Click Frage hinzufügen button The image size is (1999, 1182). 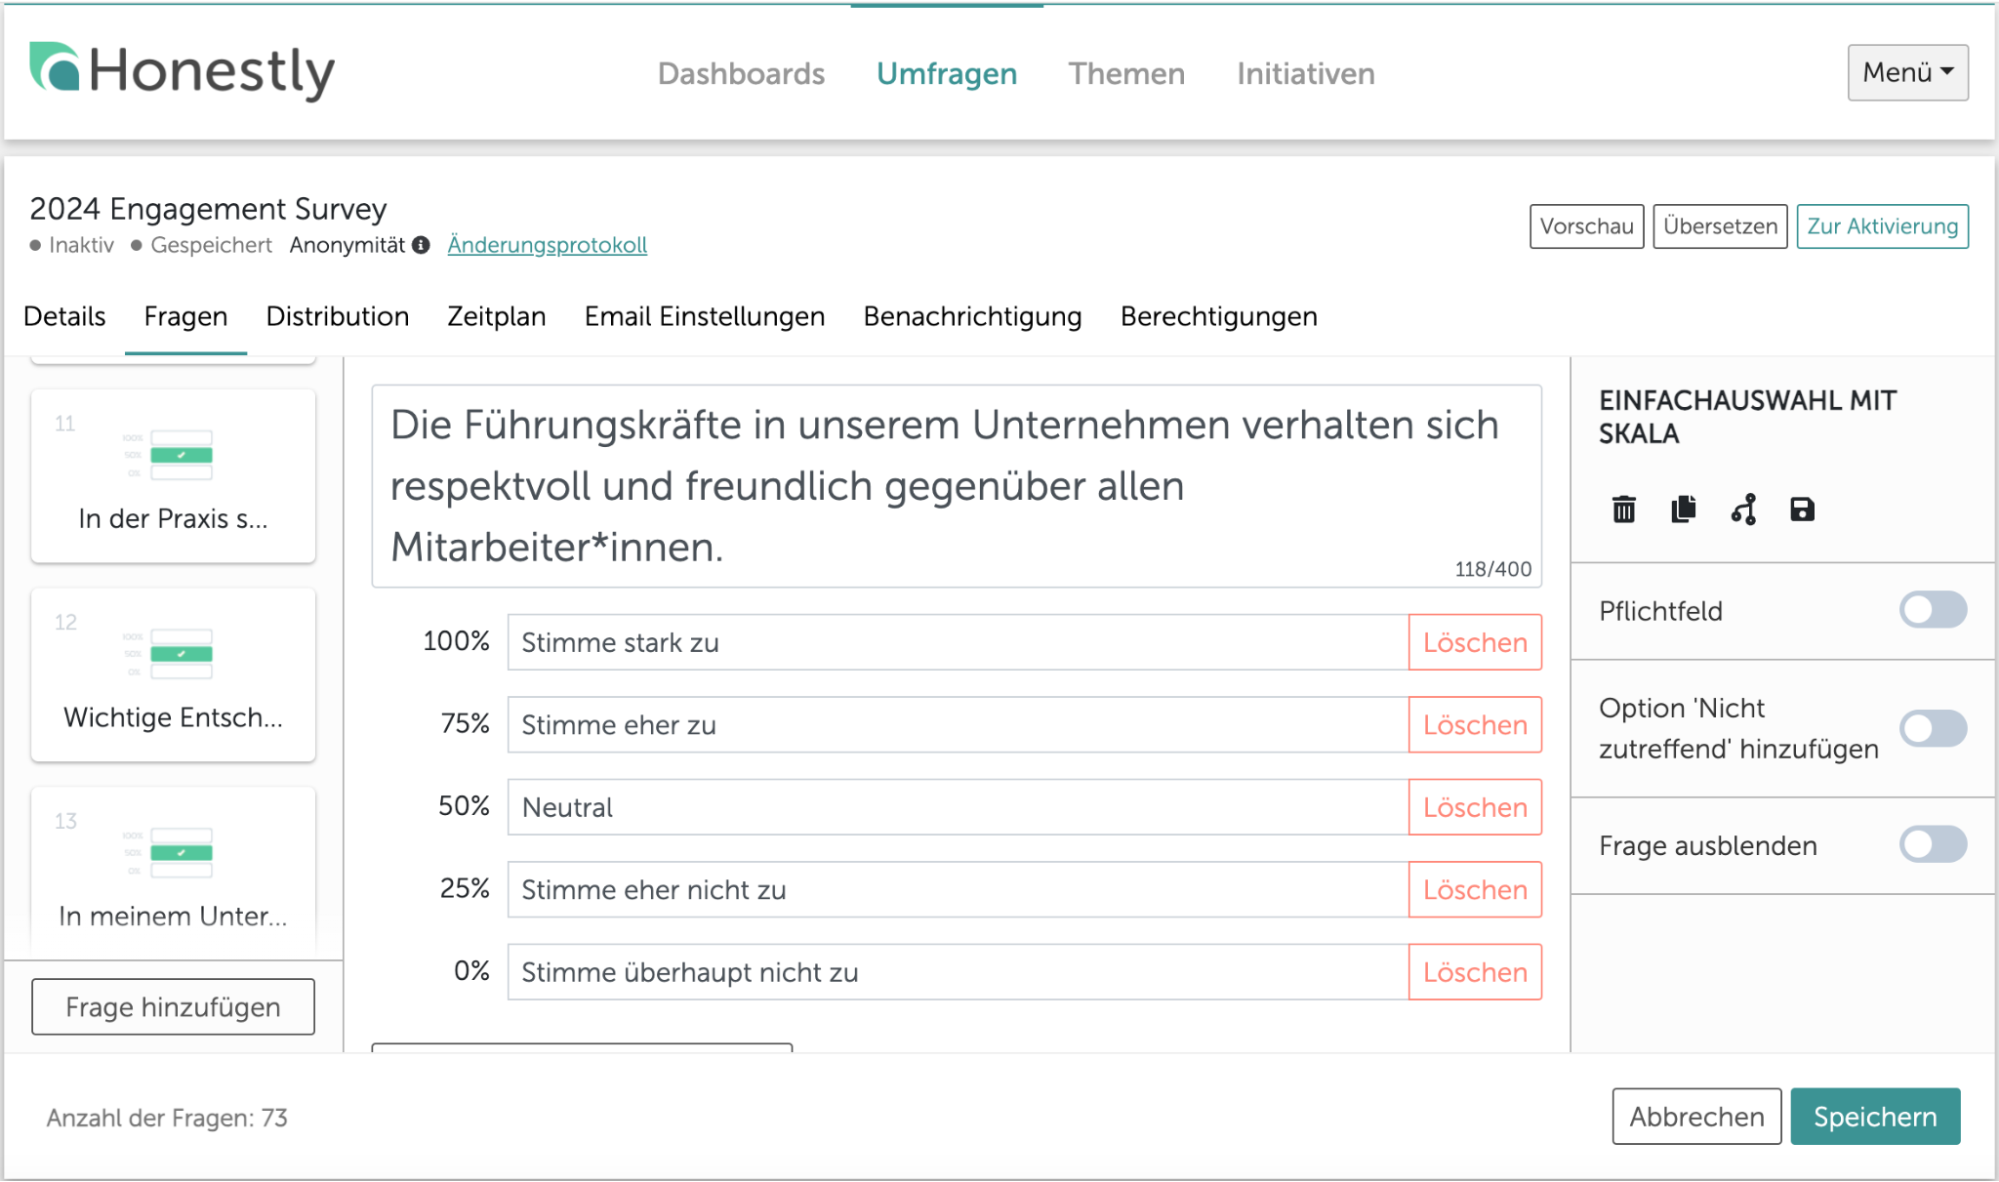pyautogui.click(x=173, y=1007)
